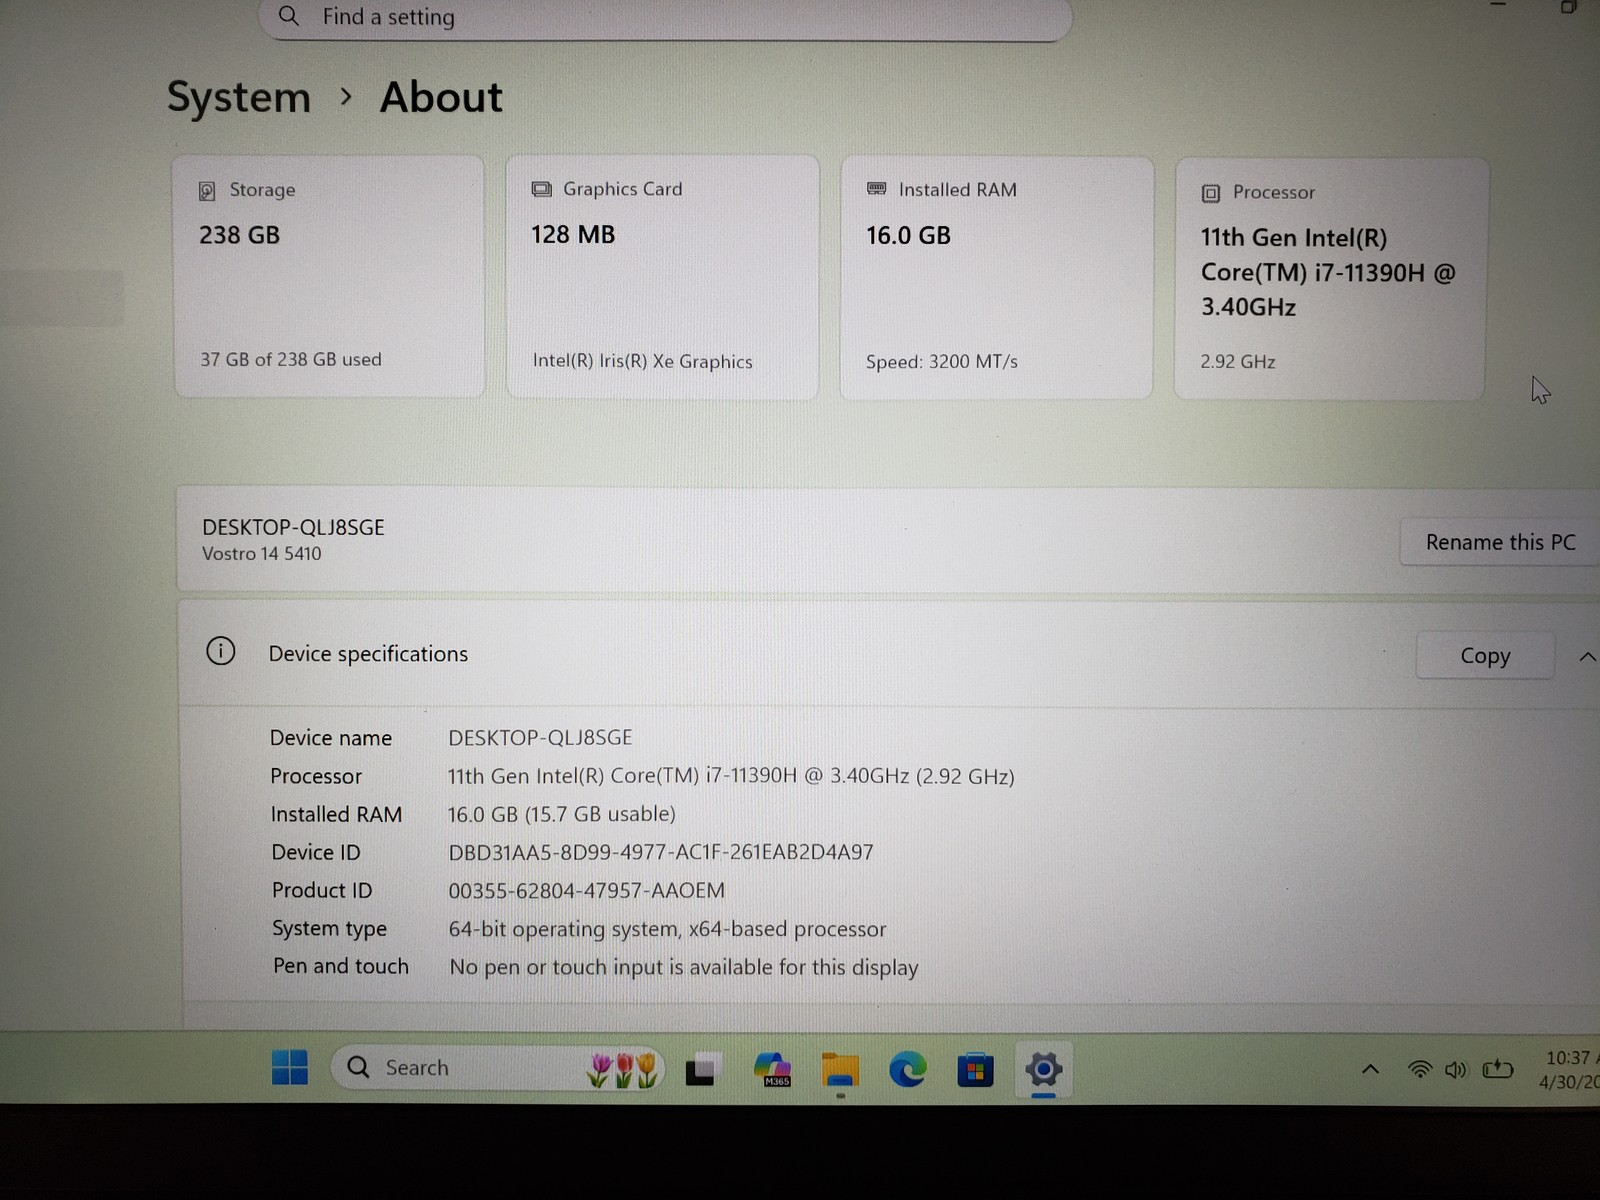Click the battery charging icon
The image size is (1600, 1200).
[1497, 1069]
